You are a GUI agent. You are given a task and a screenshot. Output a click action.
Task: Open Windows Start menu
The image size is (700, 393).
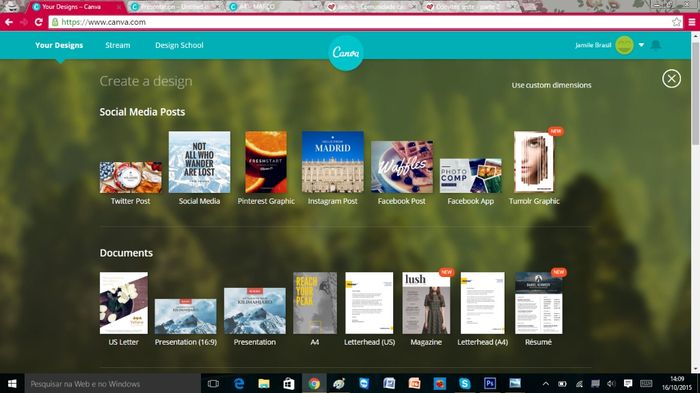pyautogui.click(x=12, y=384)
